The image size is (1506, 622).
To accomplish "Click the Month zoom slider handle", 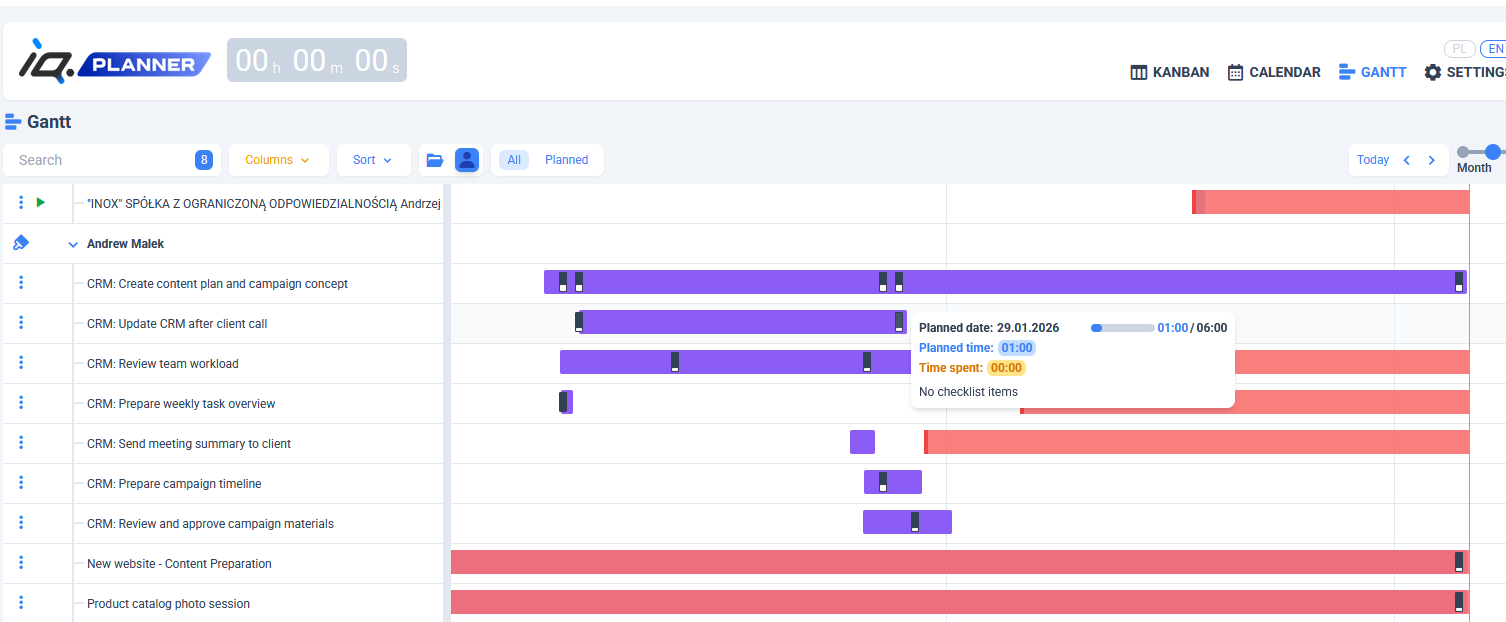I will click(1492, 152).
